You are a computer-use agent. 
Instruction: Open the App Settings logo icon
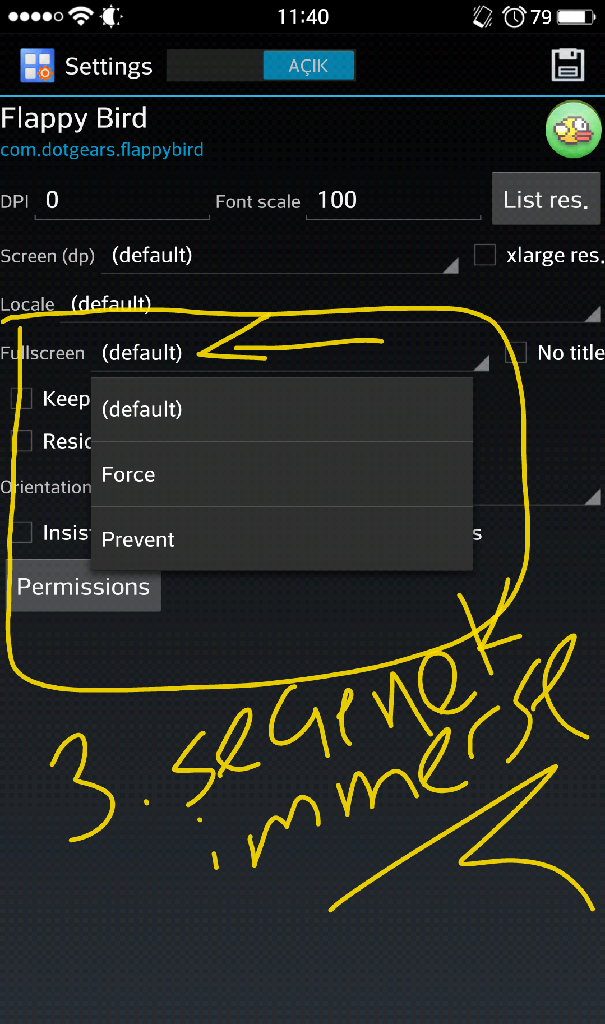[37, 65]
